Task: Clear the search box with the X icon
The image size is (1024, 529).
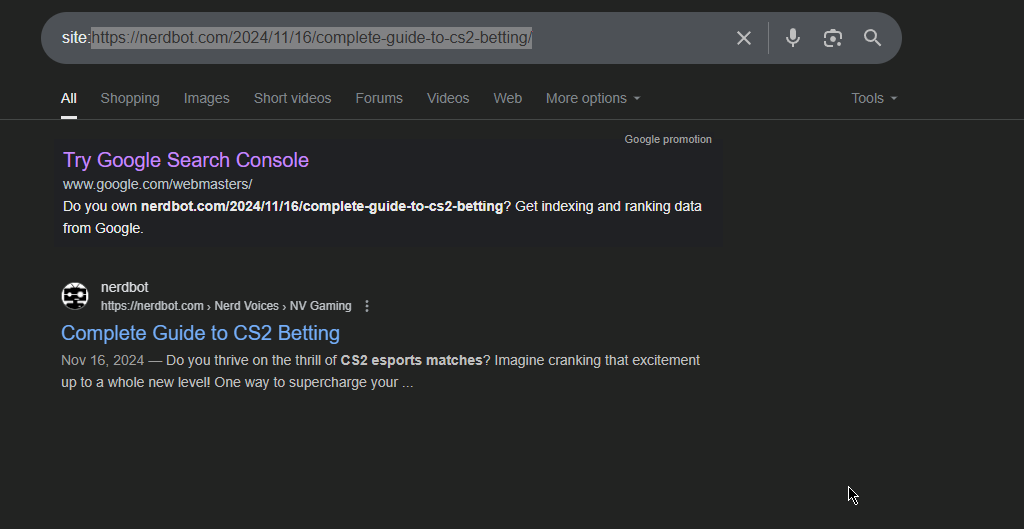Action: [x=743, y=38]
